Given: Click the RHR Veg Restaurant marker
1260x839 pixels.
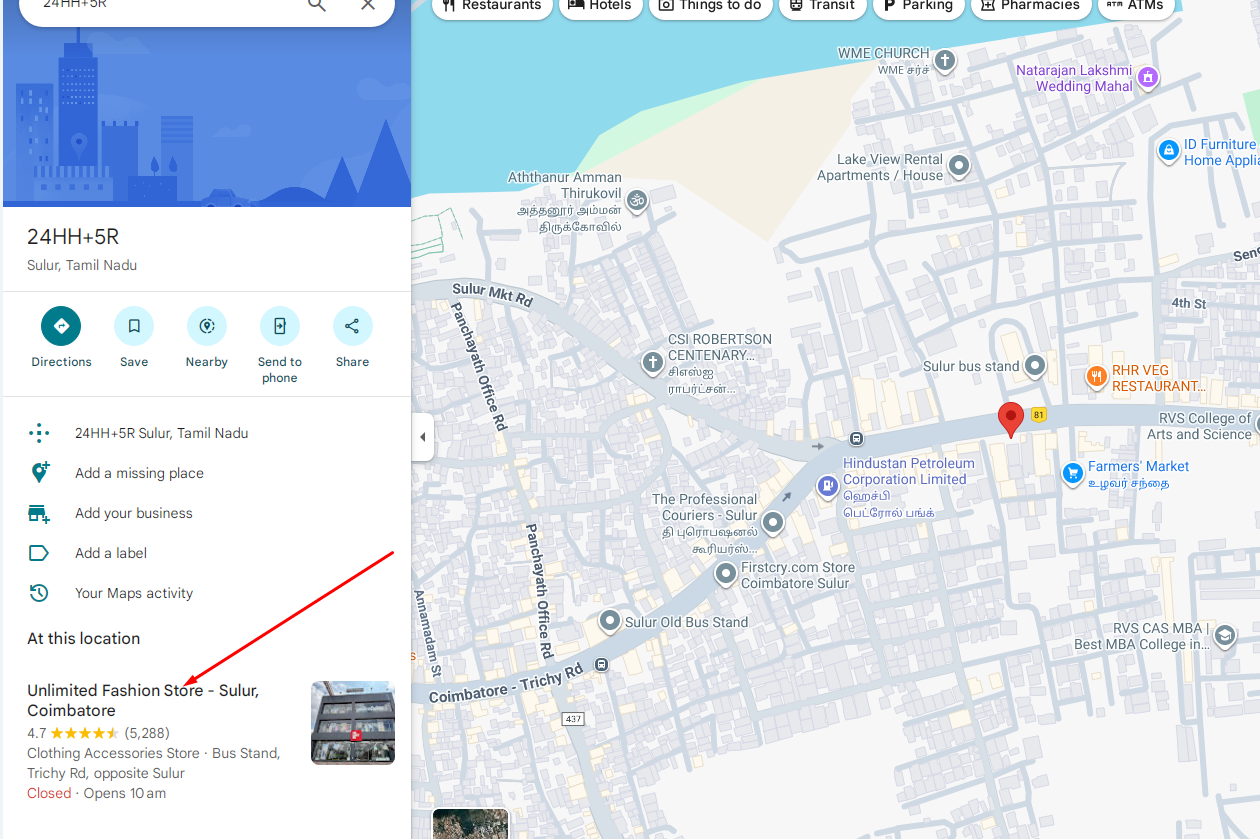Looking at the screenshot, I should coord(1097,377).
